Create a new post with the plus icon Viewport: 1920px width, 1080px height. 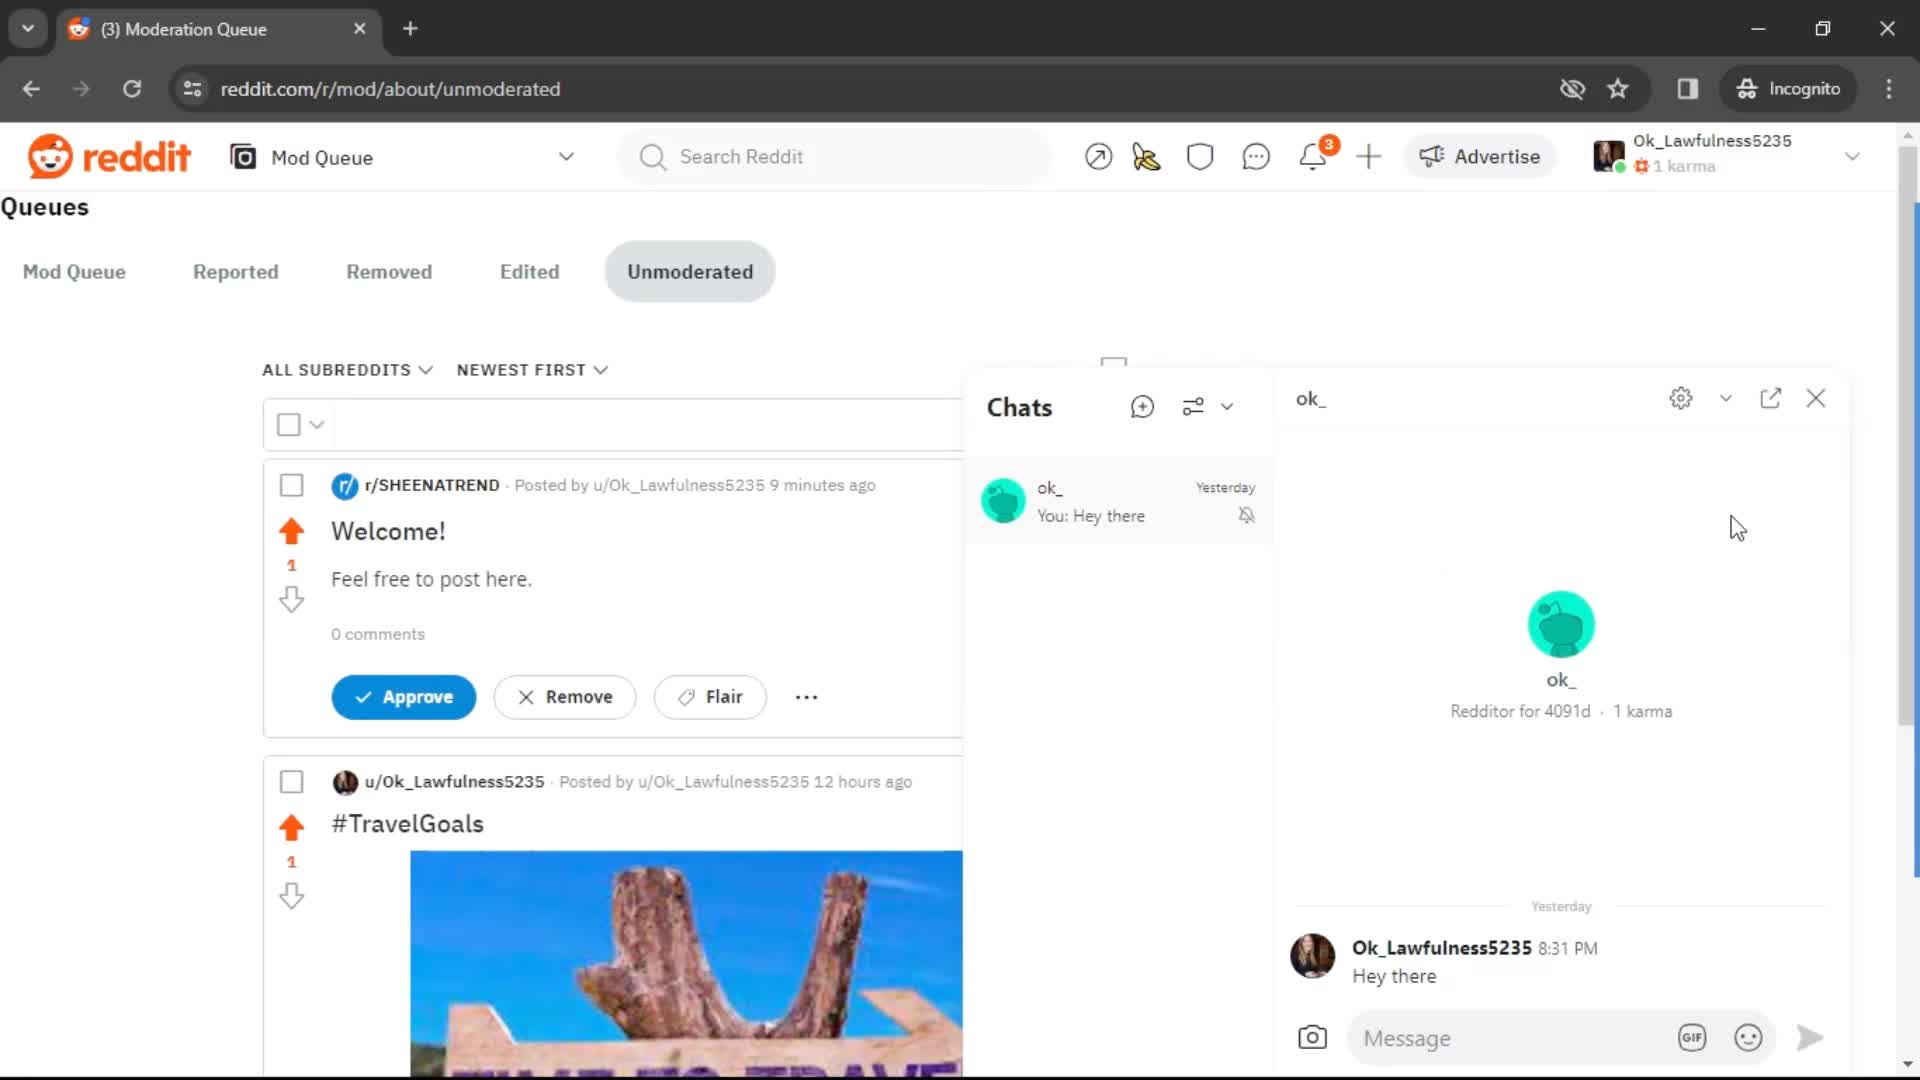tap(1369, 156)
